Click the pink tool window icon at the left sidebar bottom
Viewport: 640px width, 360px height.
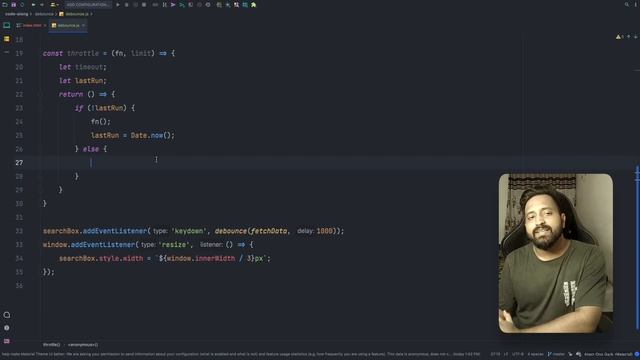tap(7, 341)
